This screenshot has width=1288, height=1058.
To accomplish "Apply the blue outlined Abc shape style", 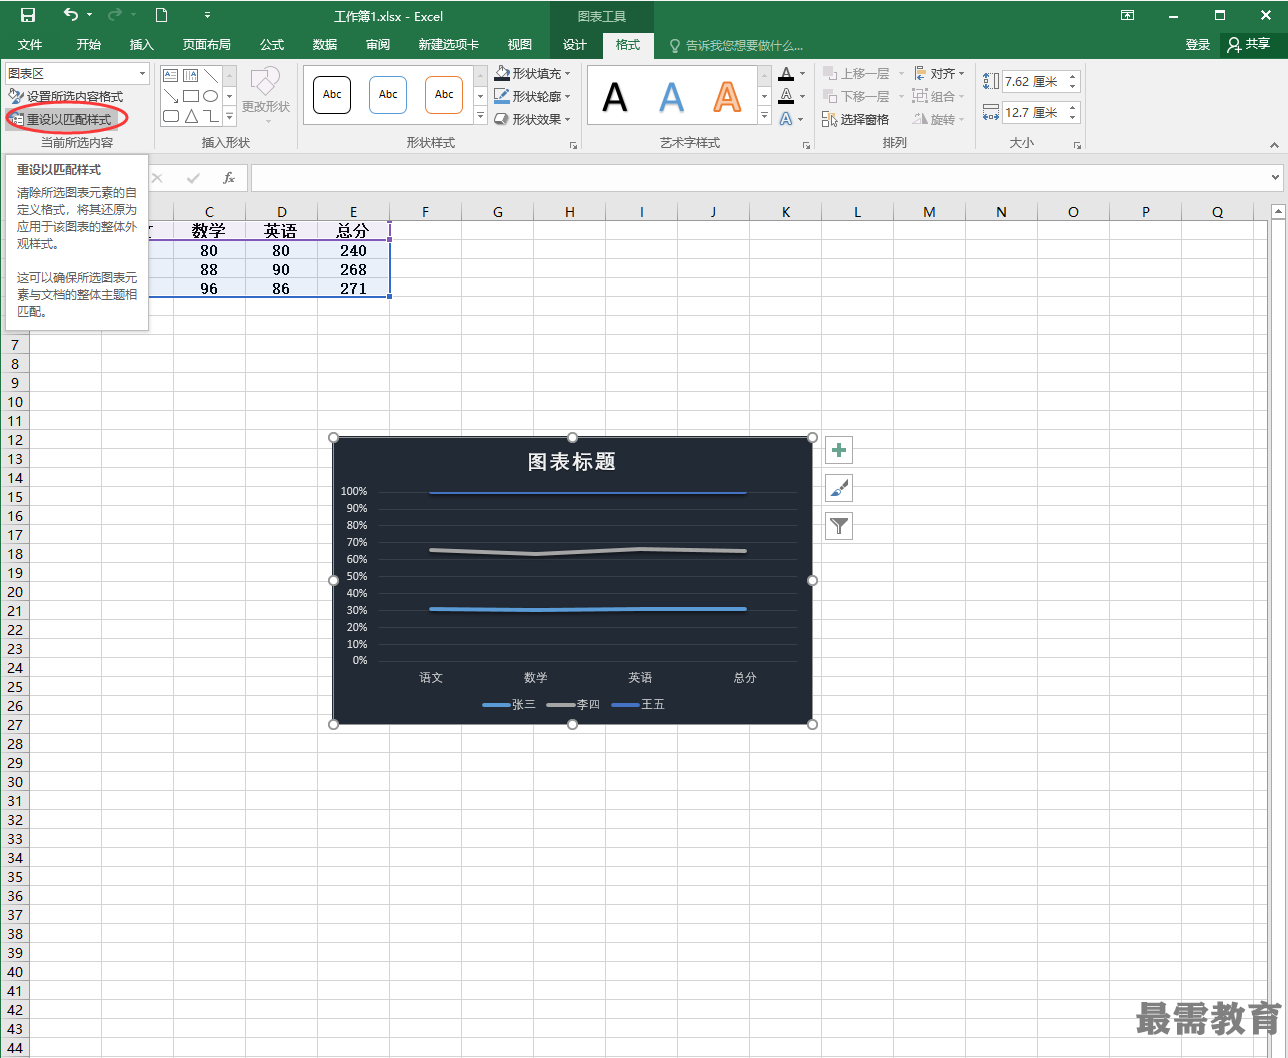I will pyautogui.click(x=388, y=95).
